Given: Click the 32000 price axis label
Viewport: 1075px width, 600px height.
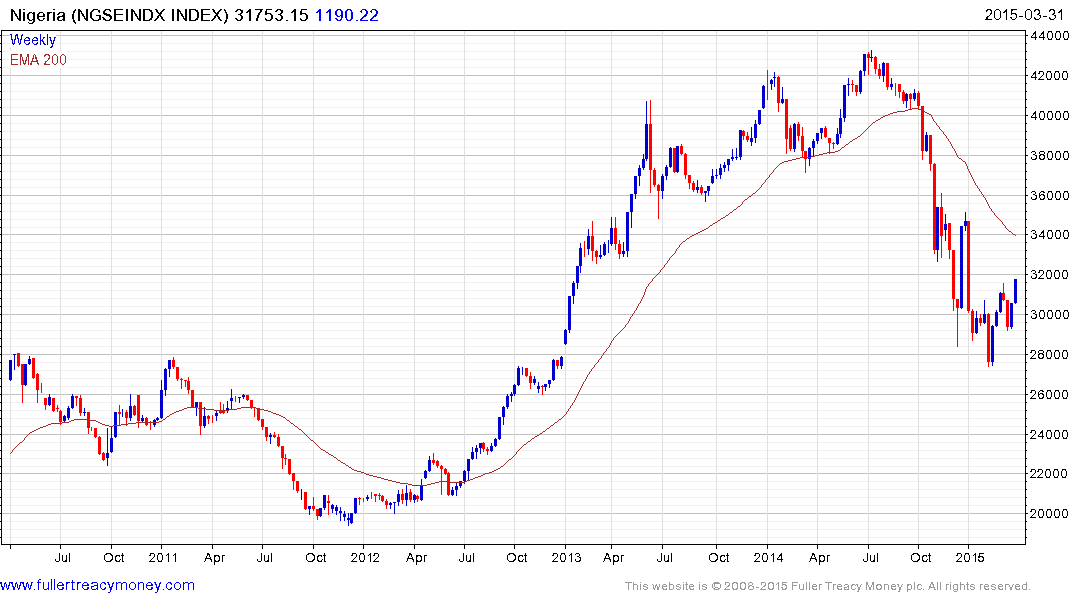Looking at the screenshot, I should coord(1049,275).
